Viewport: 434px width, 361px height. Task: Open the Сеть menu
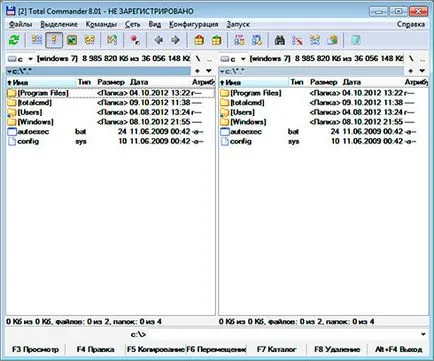[x=133, y=24]
